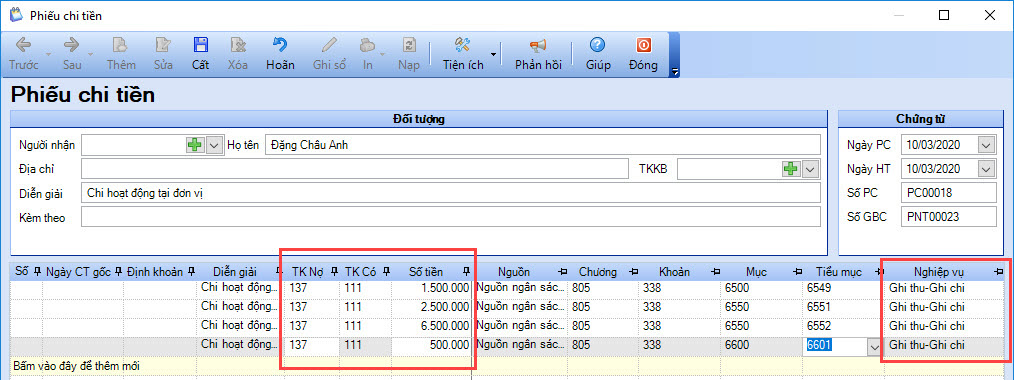Image resolution: width=1014 pixels, height=380 pixels.
Task: Select the Mục 6600 cell
Action: pyautogui.click(x=762, y=345)
